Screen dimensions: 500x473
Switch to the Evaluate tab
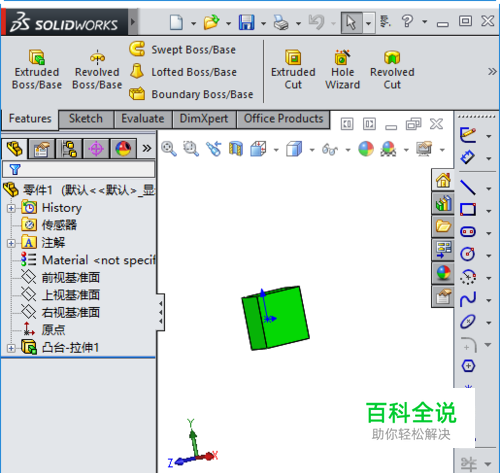coord(143,119)
